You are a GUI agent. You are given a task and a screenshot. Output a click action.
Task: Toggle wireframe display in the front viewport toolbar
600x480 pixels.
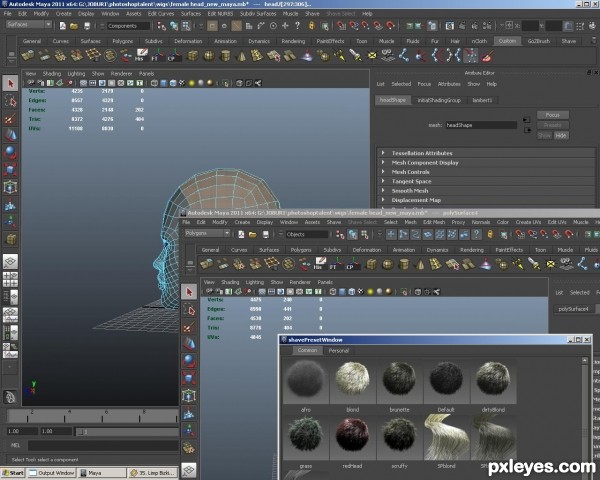333,291
